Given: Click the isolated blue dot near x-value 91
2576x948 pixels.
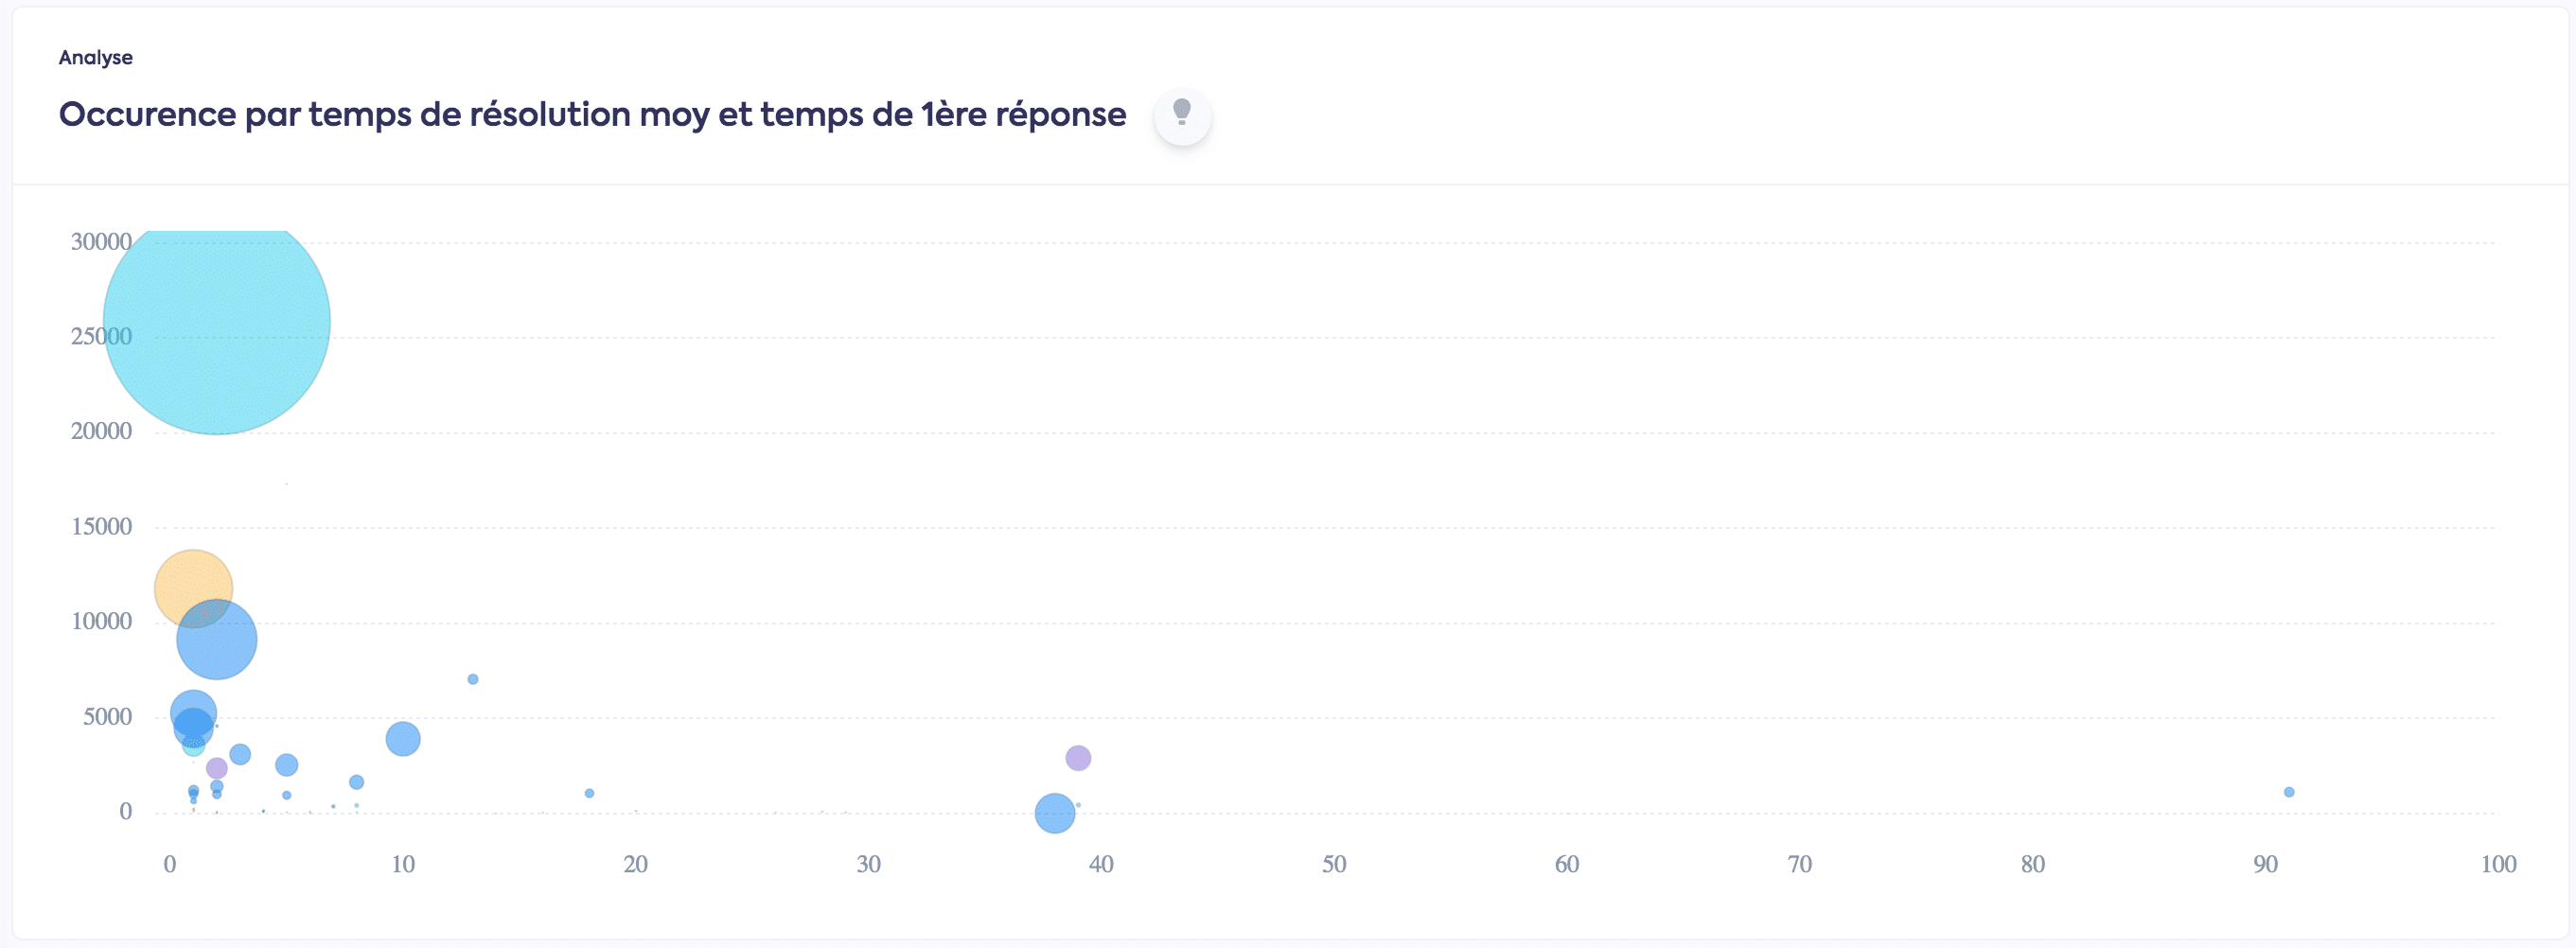Looking at the screenshot, I should tap(2289, 792).
